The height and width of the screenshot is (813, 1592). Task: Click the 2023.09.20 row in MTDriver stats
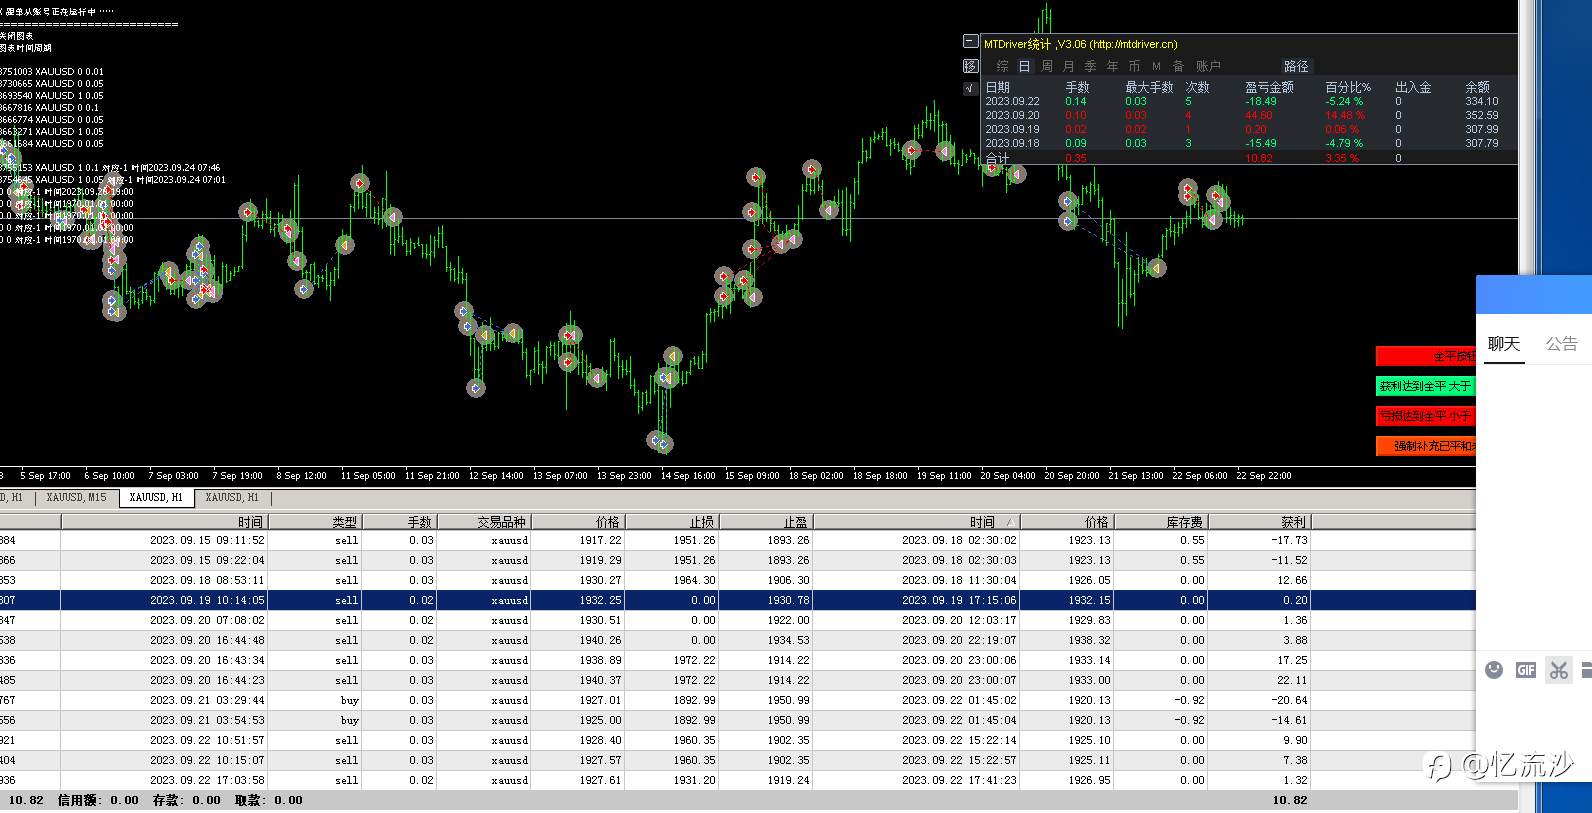pyautogui.click(x=1249, y=115)
